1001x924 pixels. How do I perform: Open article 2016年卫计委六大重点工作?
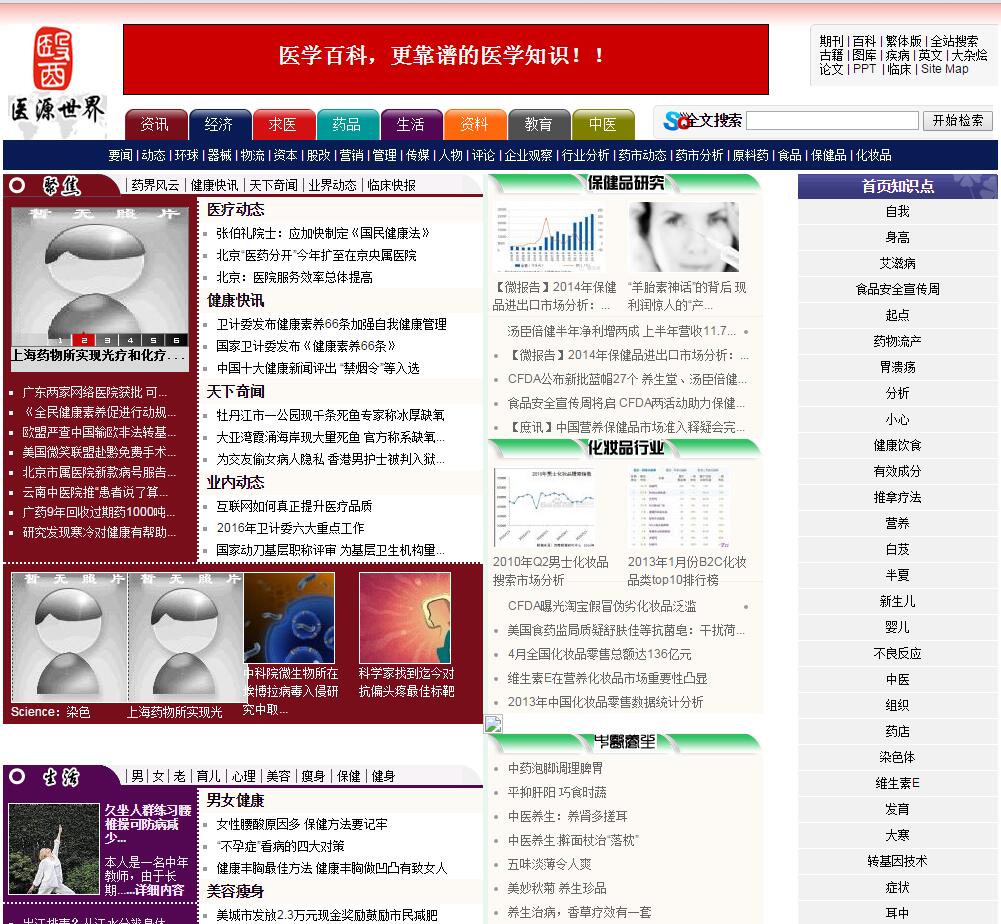pyautogui.click(x=290, y=528)
